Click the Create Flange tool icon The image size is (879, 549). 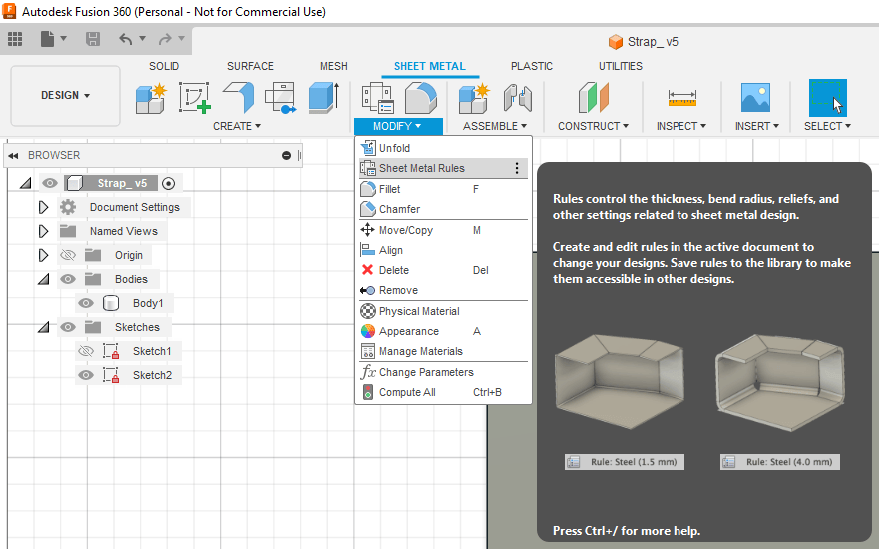(x=237, y=98)
